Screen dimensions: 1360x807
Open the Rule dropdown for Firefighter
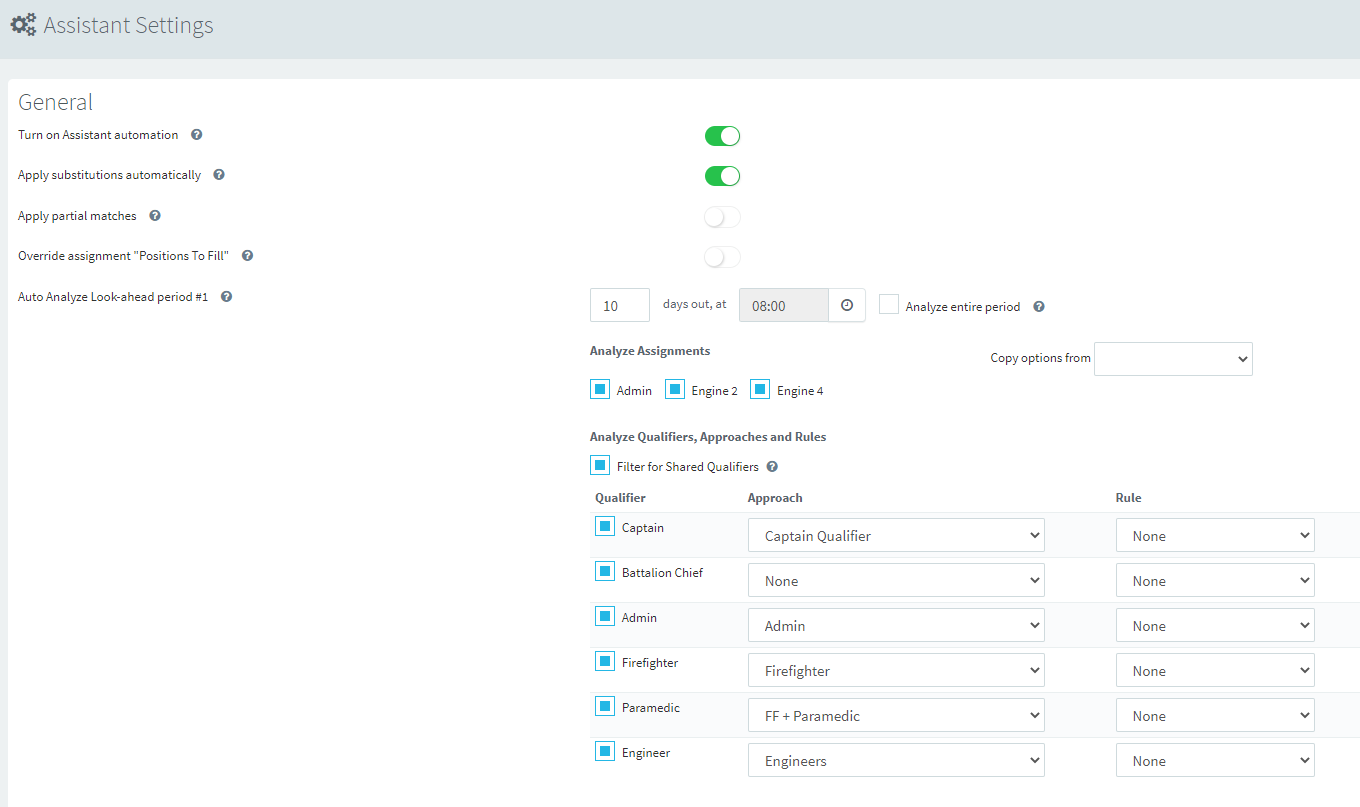click(1215, 670)
